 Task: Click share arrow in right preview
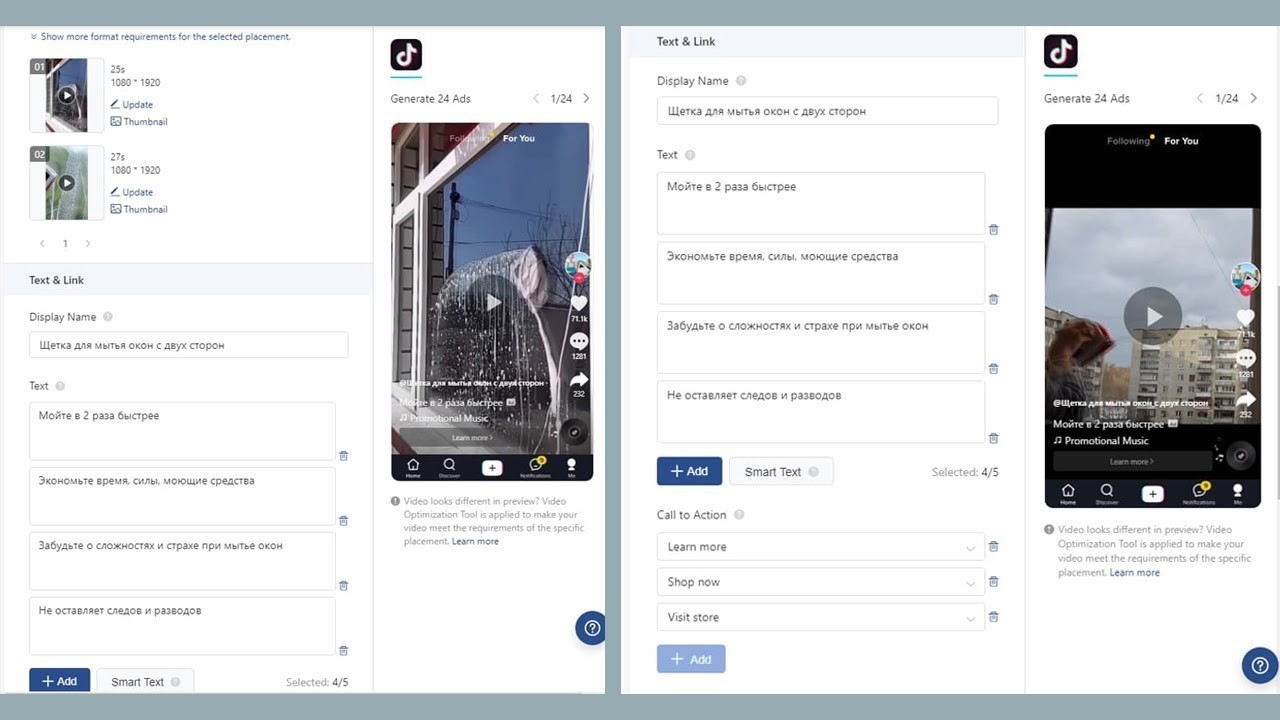click(x=1245, y=398)
